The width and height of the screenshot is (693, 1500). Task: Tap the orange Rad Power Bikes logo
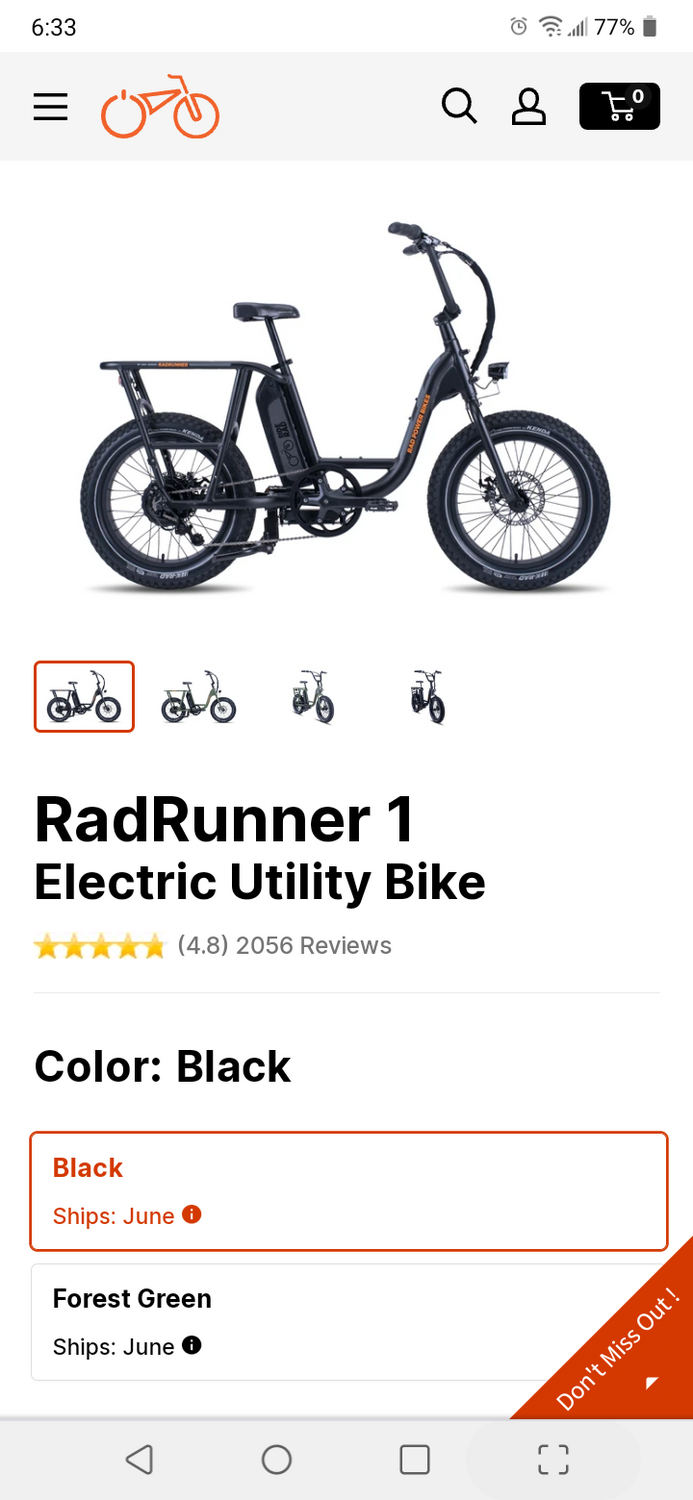pos(160,106)
